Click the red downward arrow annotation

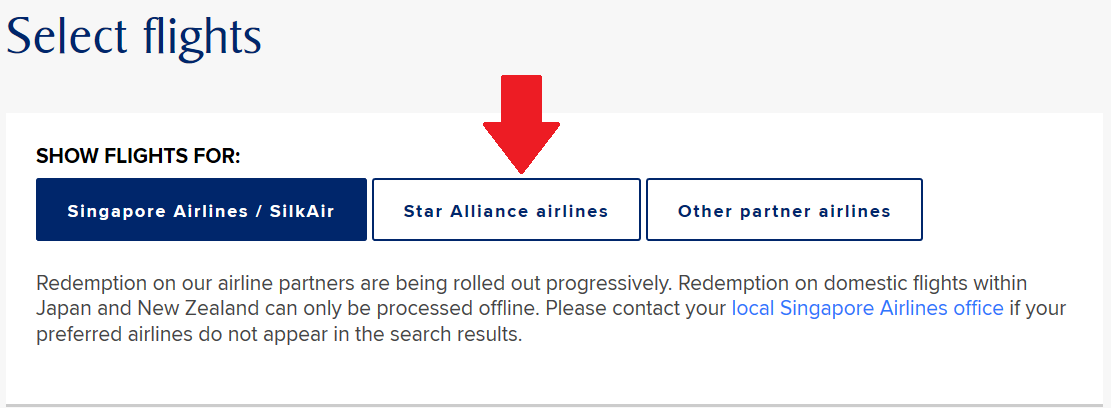tap(521, 123)
